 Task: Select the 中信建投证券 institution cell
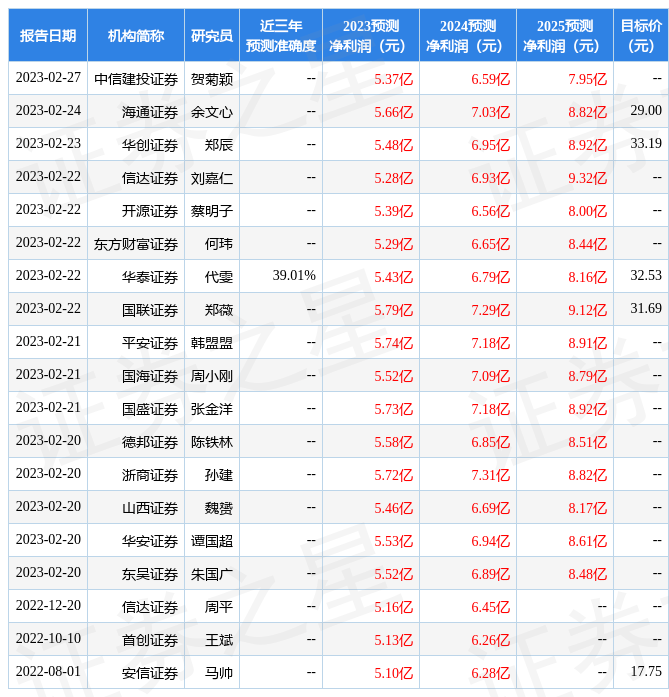[x=136, y=79]
